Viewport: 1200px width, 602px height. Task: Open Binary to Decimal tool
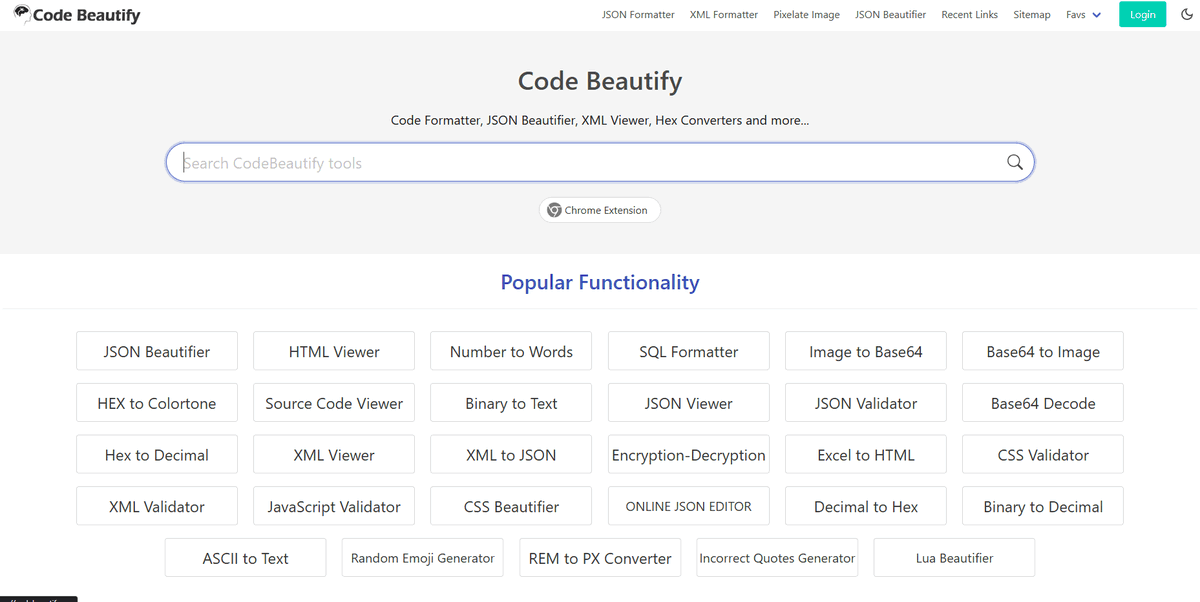[1043, 506]
